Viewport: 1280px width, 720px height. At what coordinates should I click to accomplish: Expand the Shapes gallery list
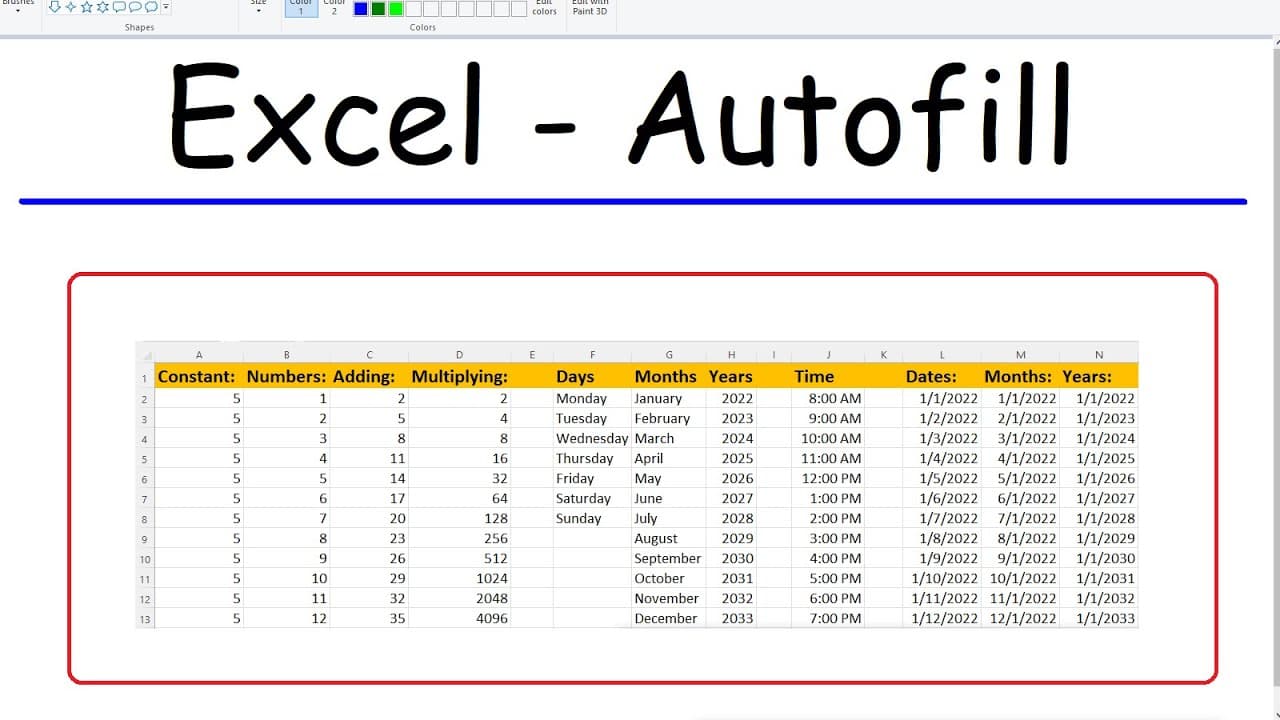(166, 8)
